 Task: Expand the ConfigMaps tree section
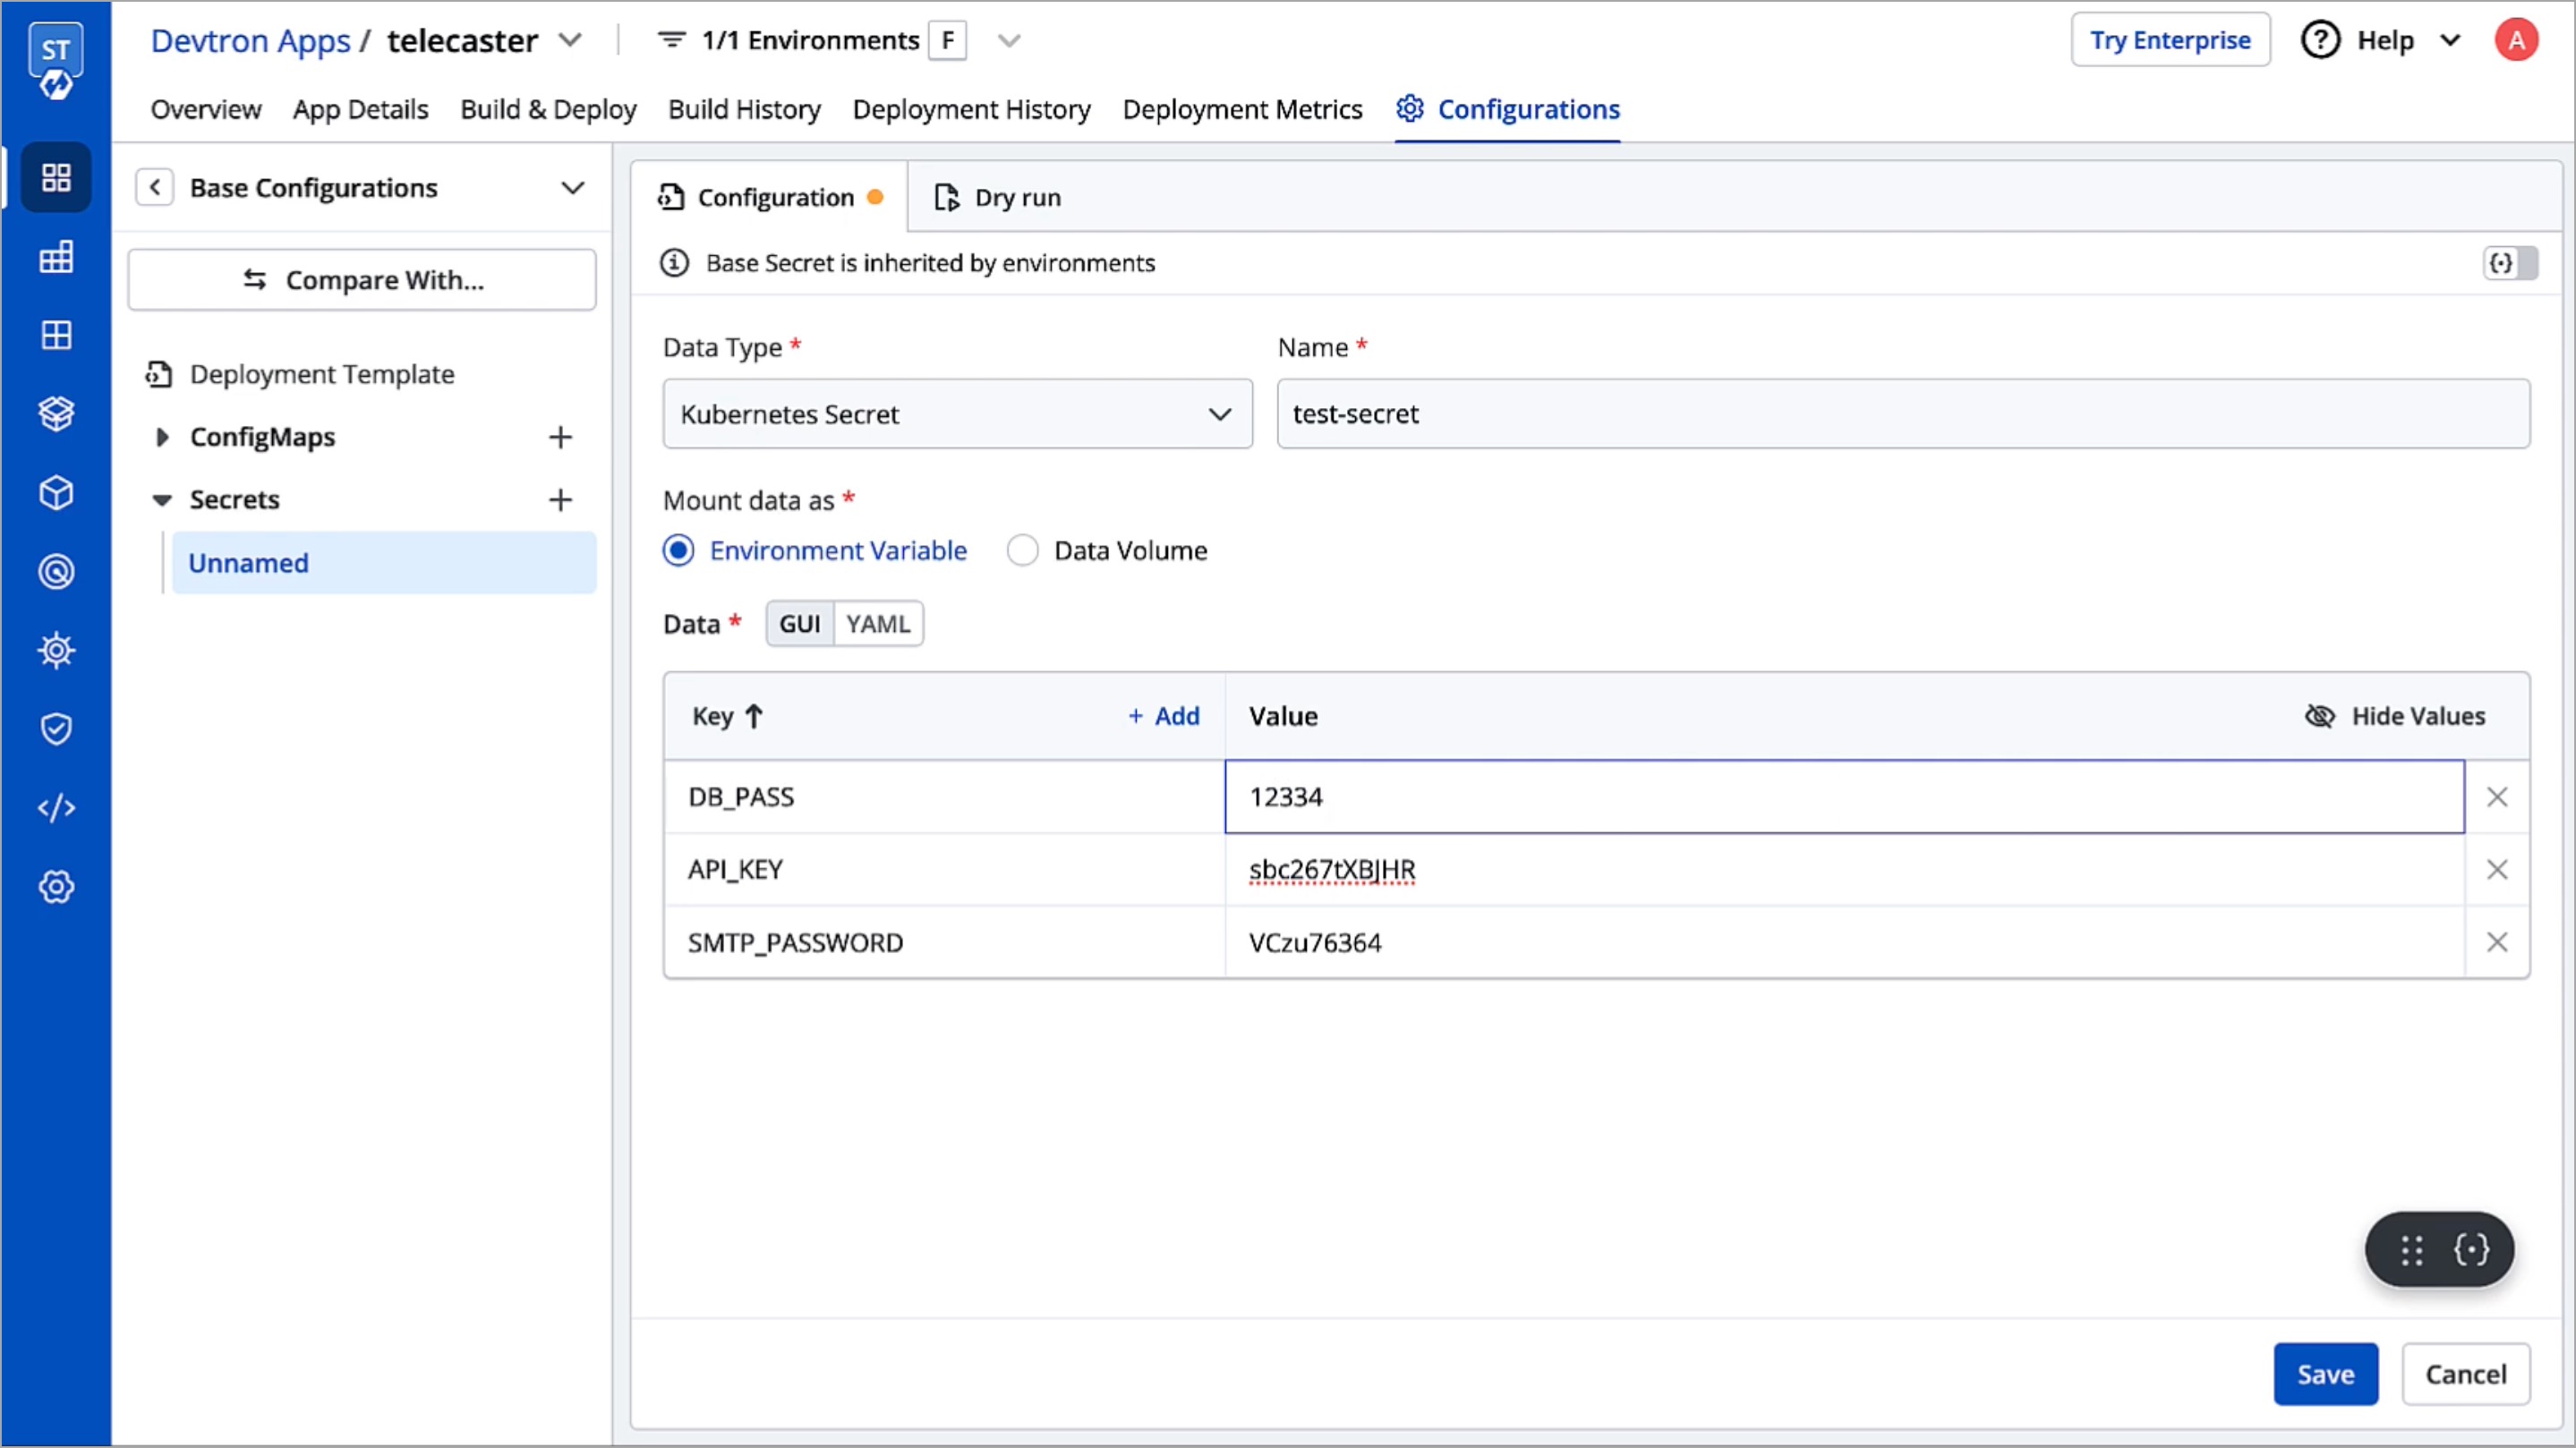click(x=162, y=437)
